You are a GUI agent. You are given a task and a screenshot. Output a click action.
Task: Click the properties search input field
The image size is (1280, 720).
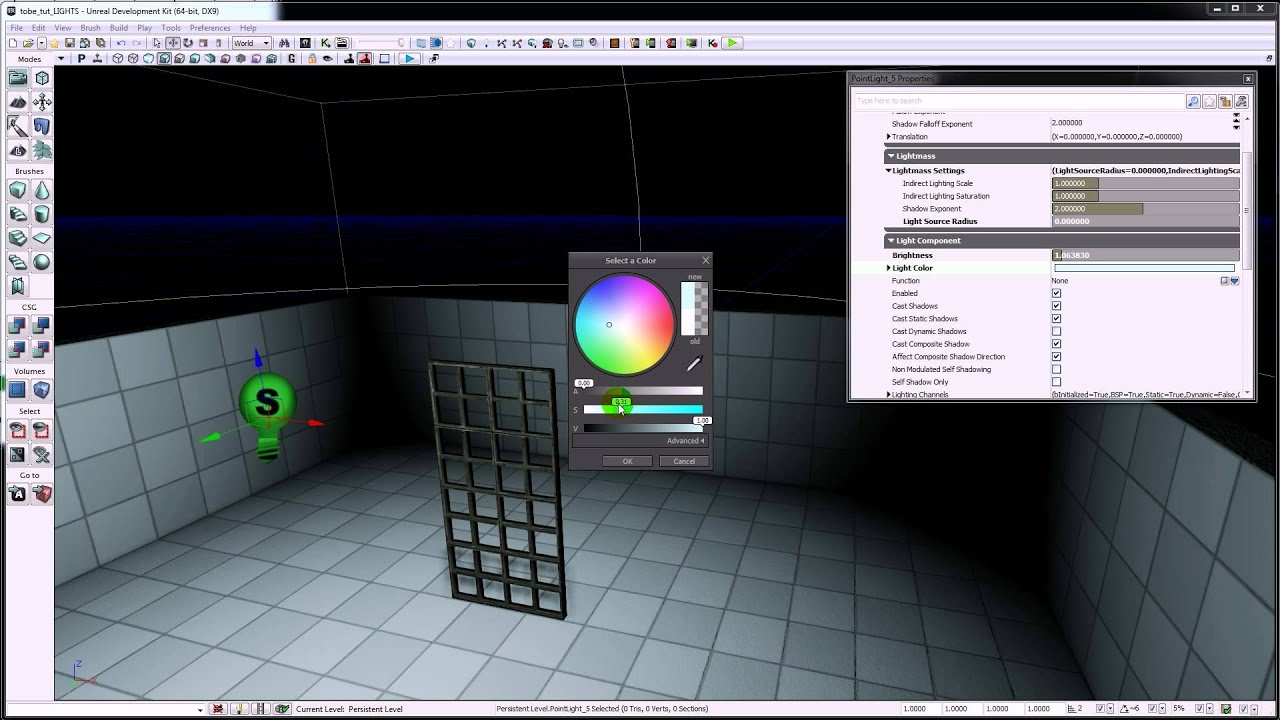click(x=1018, y=101)
